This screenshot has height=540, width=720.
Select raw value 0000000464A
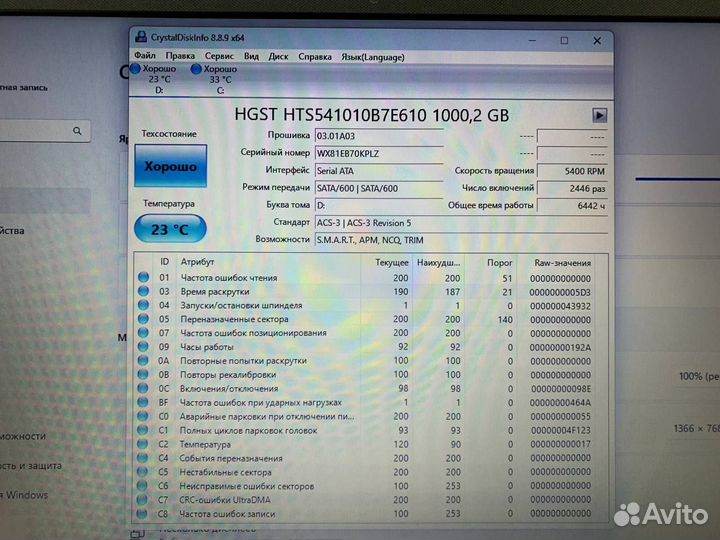(560, 403)
